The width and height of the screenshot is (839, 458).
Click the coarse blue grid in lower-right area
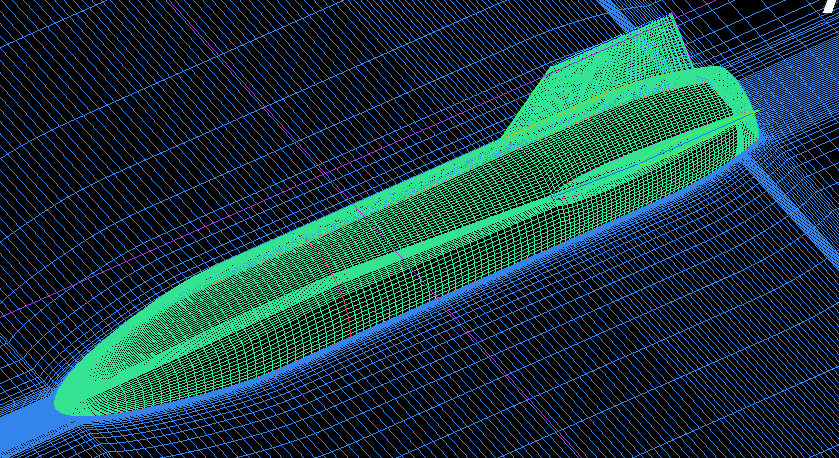[x=680, y=380]
